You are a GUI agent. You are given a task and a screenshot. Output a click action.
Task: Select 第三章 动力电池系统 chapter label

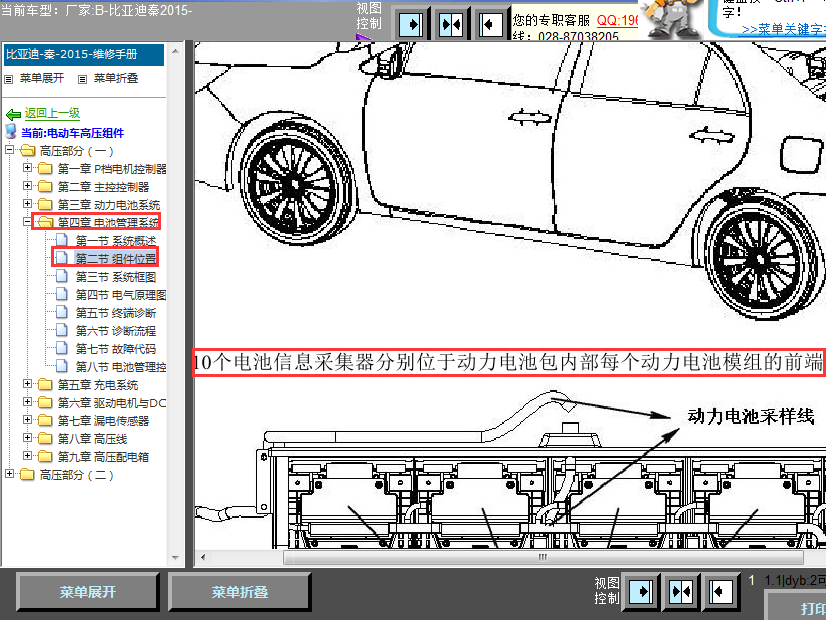[109, 204]
